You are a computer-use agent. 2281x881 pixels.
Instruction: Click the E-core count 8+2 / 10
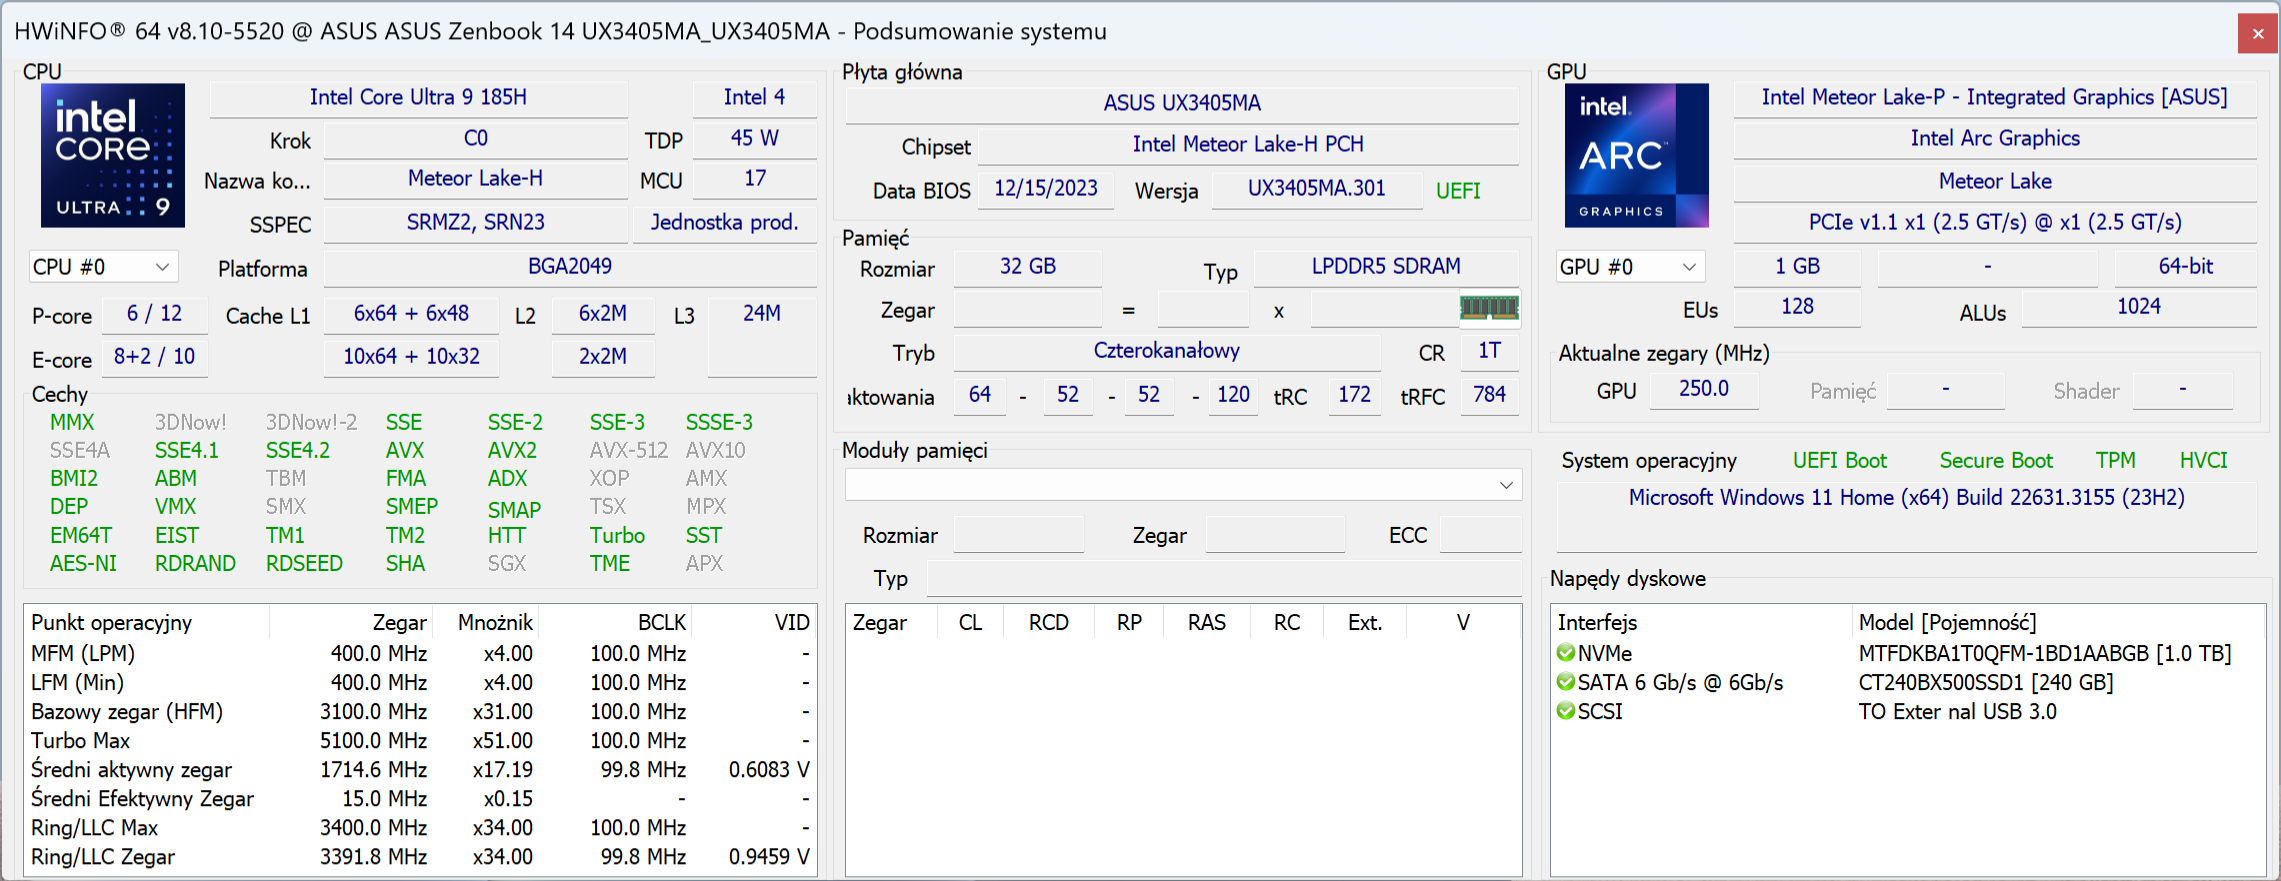coord(154,357)
